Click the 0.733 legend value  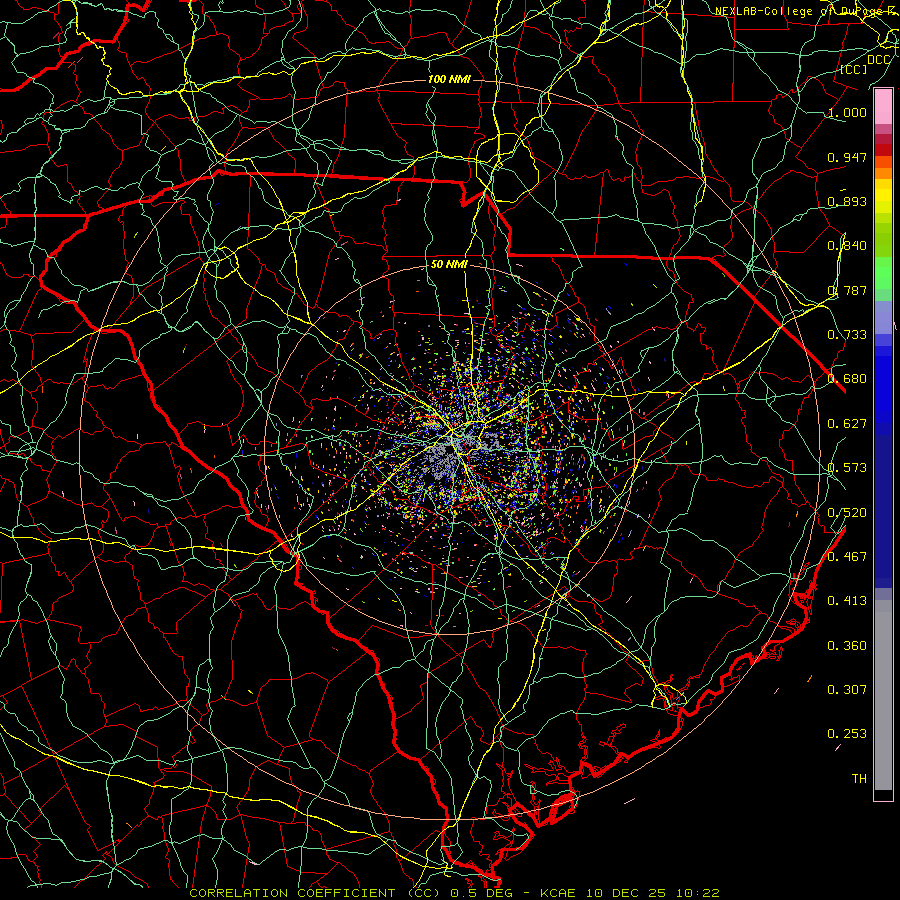(x=847, y=335)
